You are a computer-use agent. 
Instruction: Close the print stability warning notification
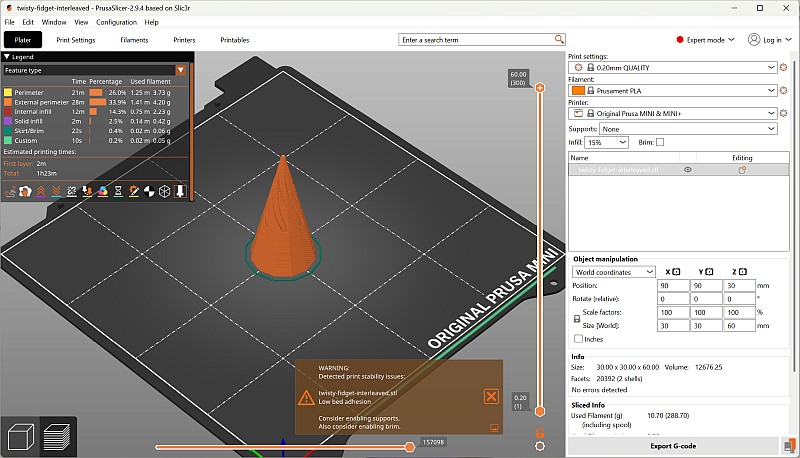pos(491,396)
